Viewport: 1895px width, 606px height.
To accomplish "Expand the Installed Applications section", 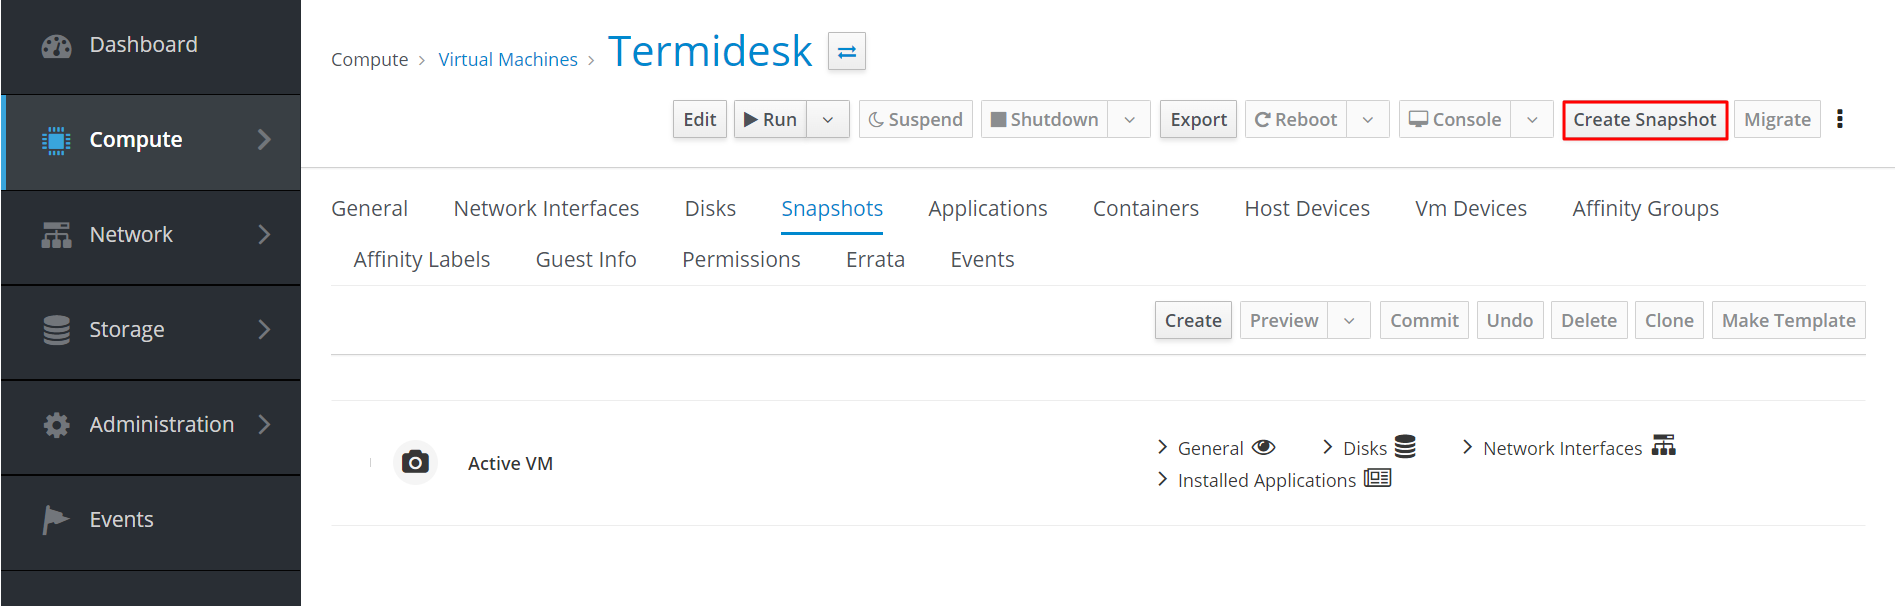I will coord(1266,480).
